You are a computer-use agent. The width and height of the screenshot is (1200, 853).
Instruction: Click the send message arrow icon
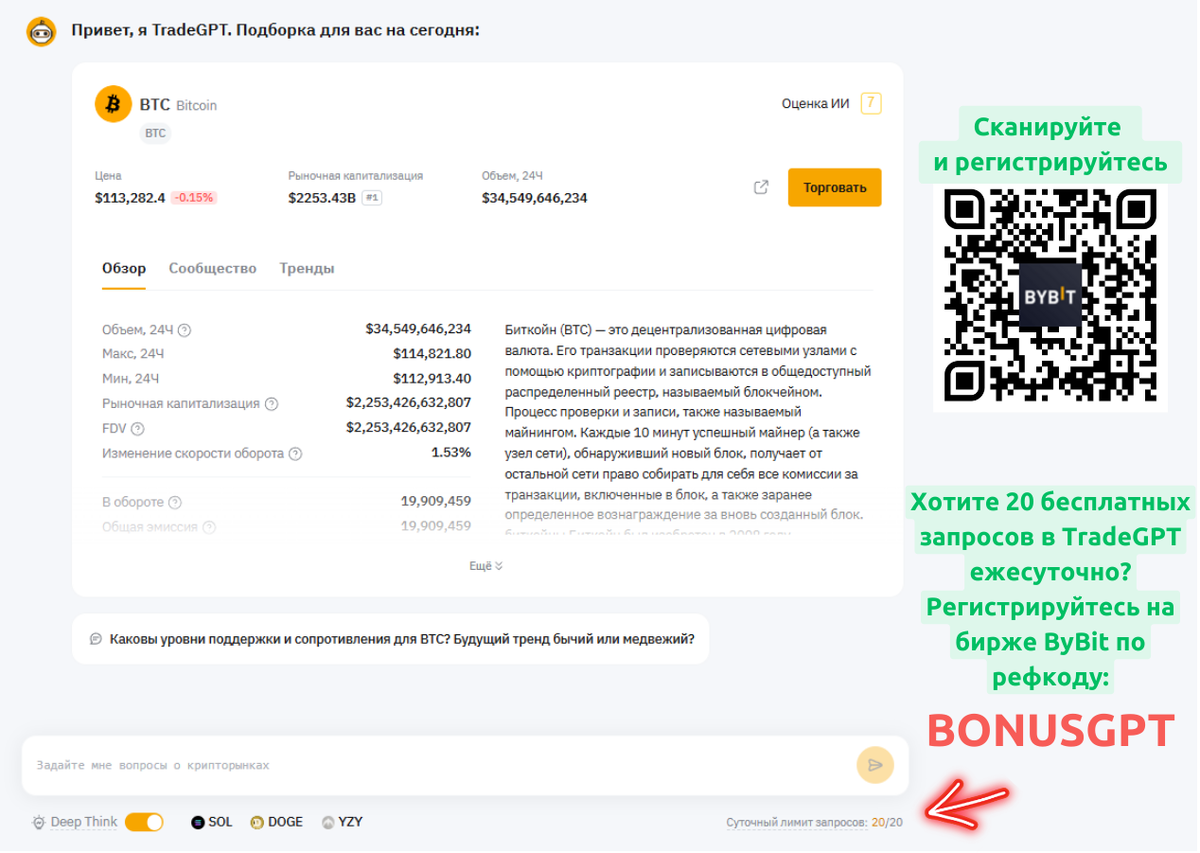click(875, 765)
